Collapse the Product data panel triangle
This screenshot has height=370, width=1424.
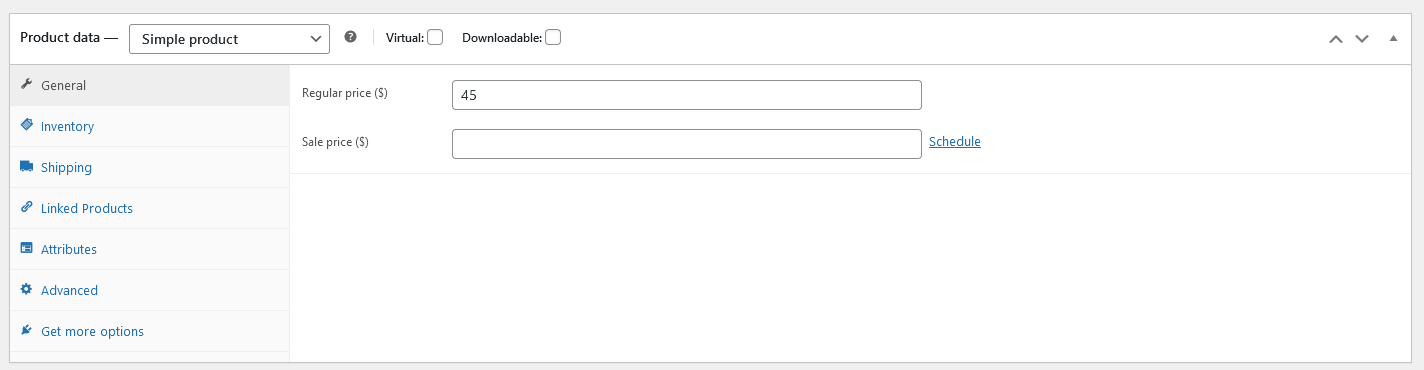click(x=1393, y=38)
